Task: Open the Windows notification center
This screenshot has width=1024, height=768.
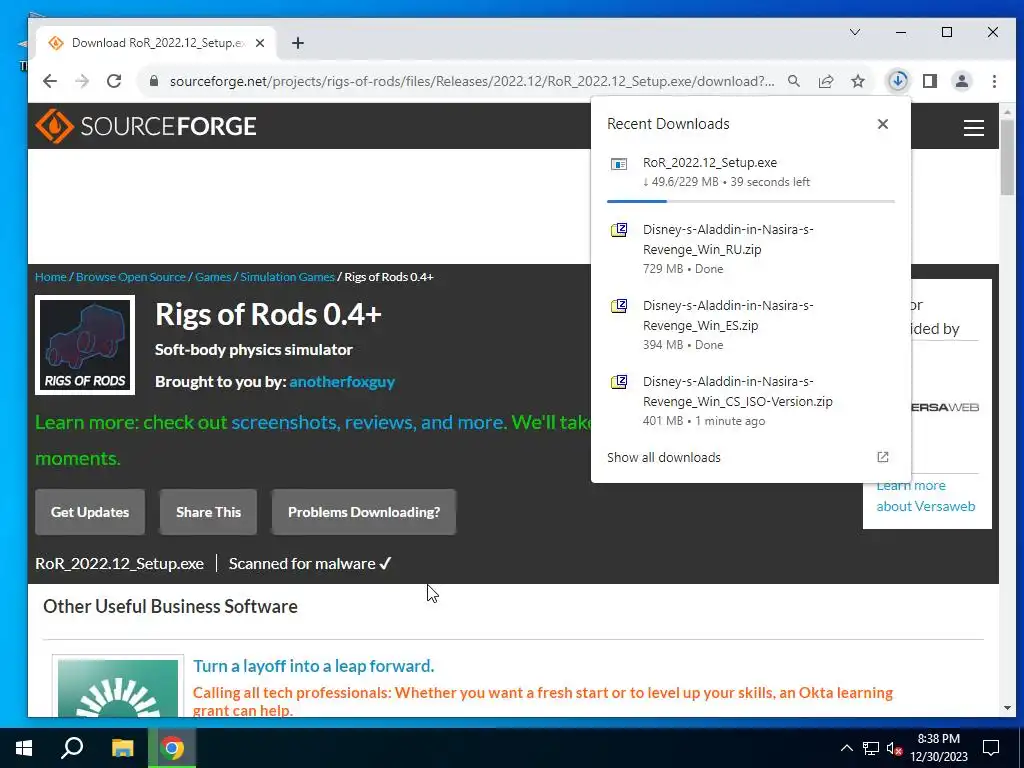Action: [x=991, y=748]
